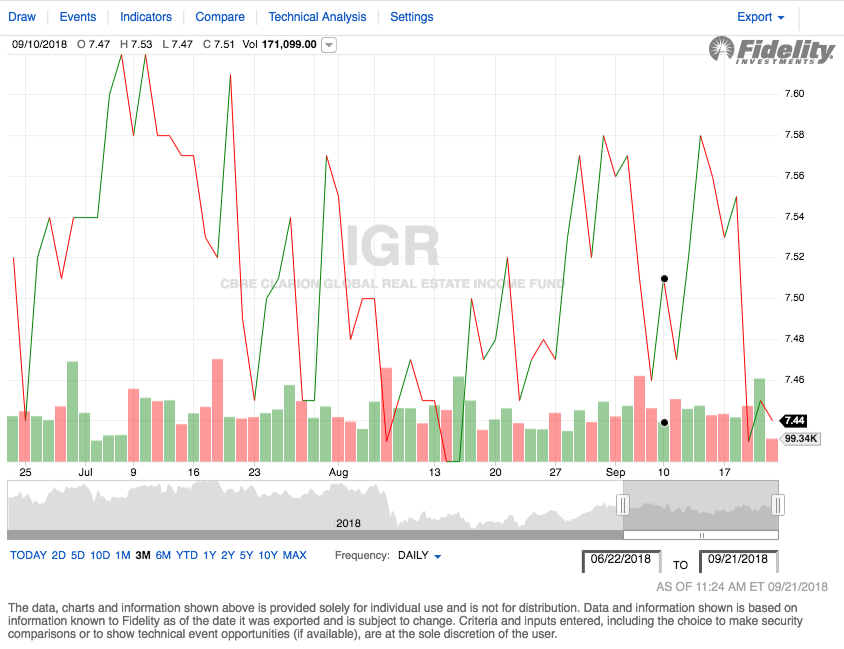Select the 10D time range

point(100,555)
